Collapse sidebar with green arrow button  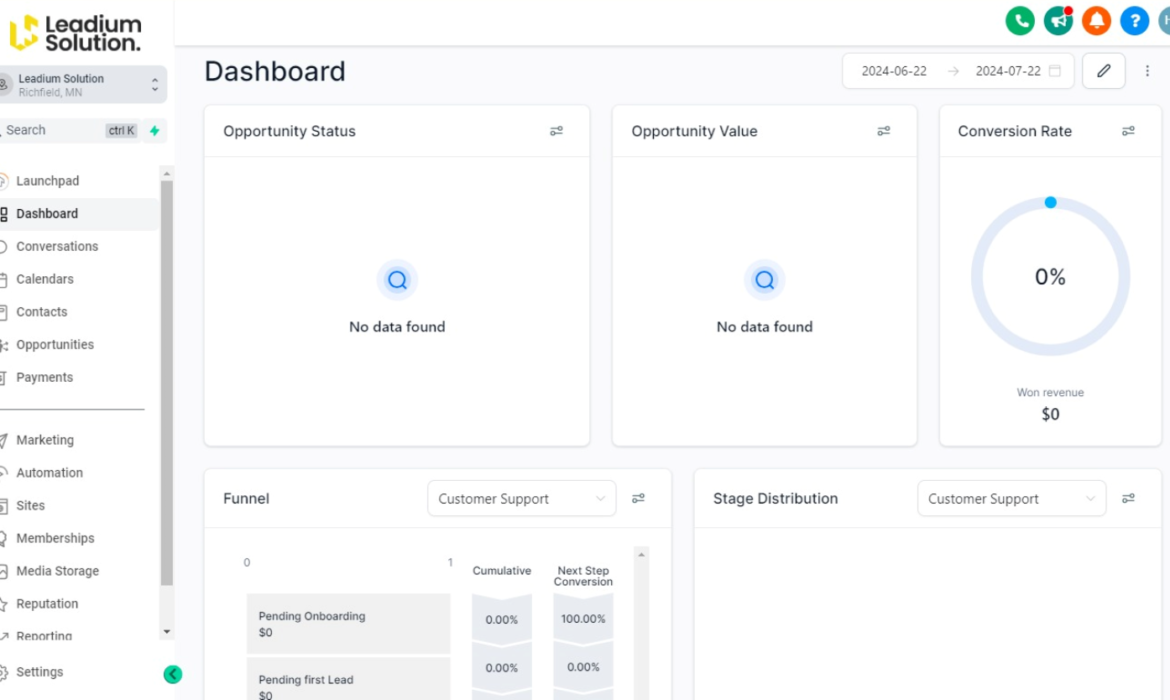(x=172, y=674)
